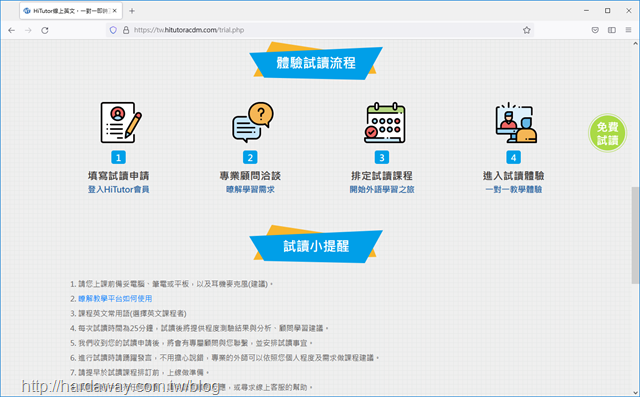Image resolution: width=640 pixels, height=397 pixels.
Task: Go back with the browser back arrow
Action: pos(11,30)
